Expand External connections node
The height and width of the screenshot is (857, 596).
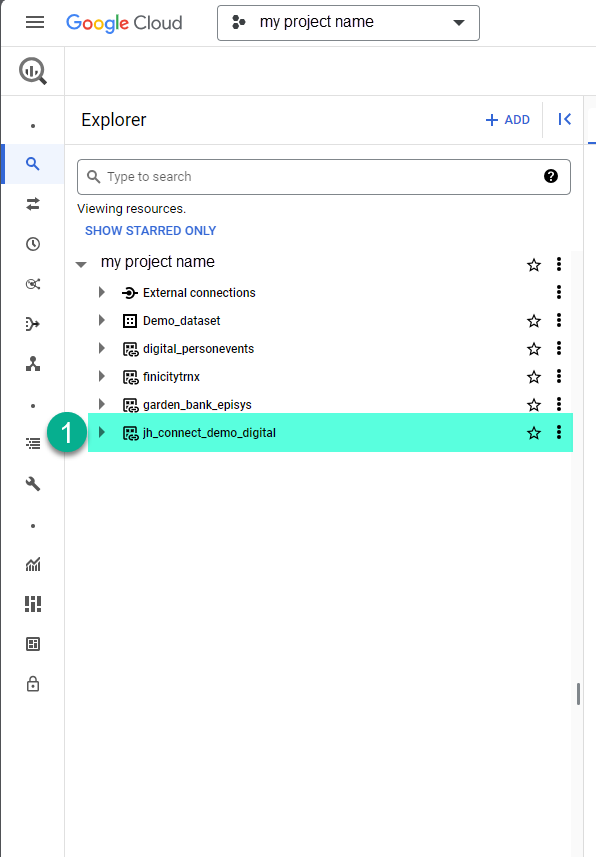(102, 292)
